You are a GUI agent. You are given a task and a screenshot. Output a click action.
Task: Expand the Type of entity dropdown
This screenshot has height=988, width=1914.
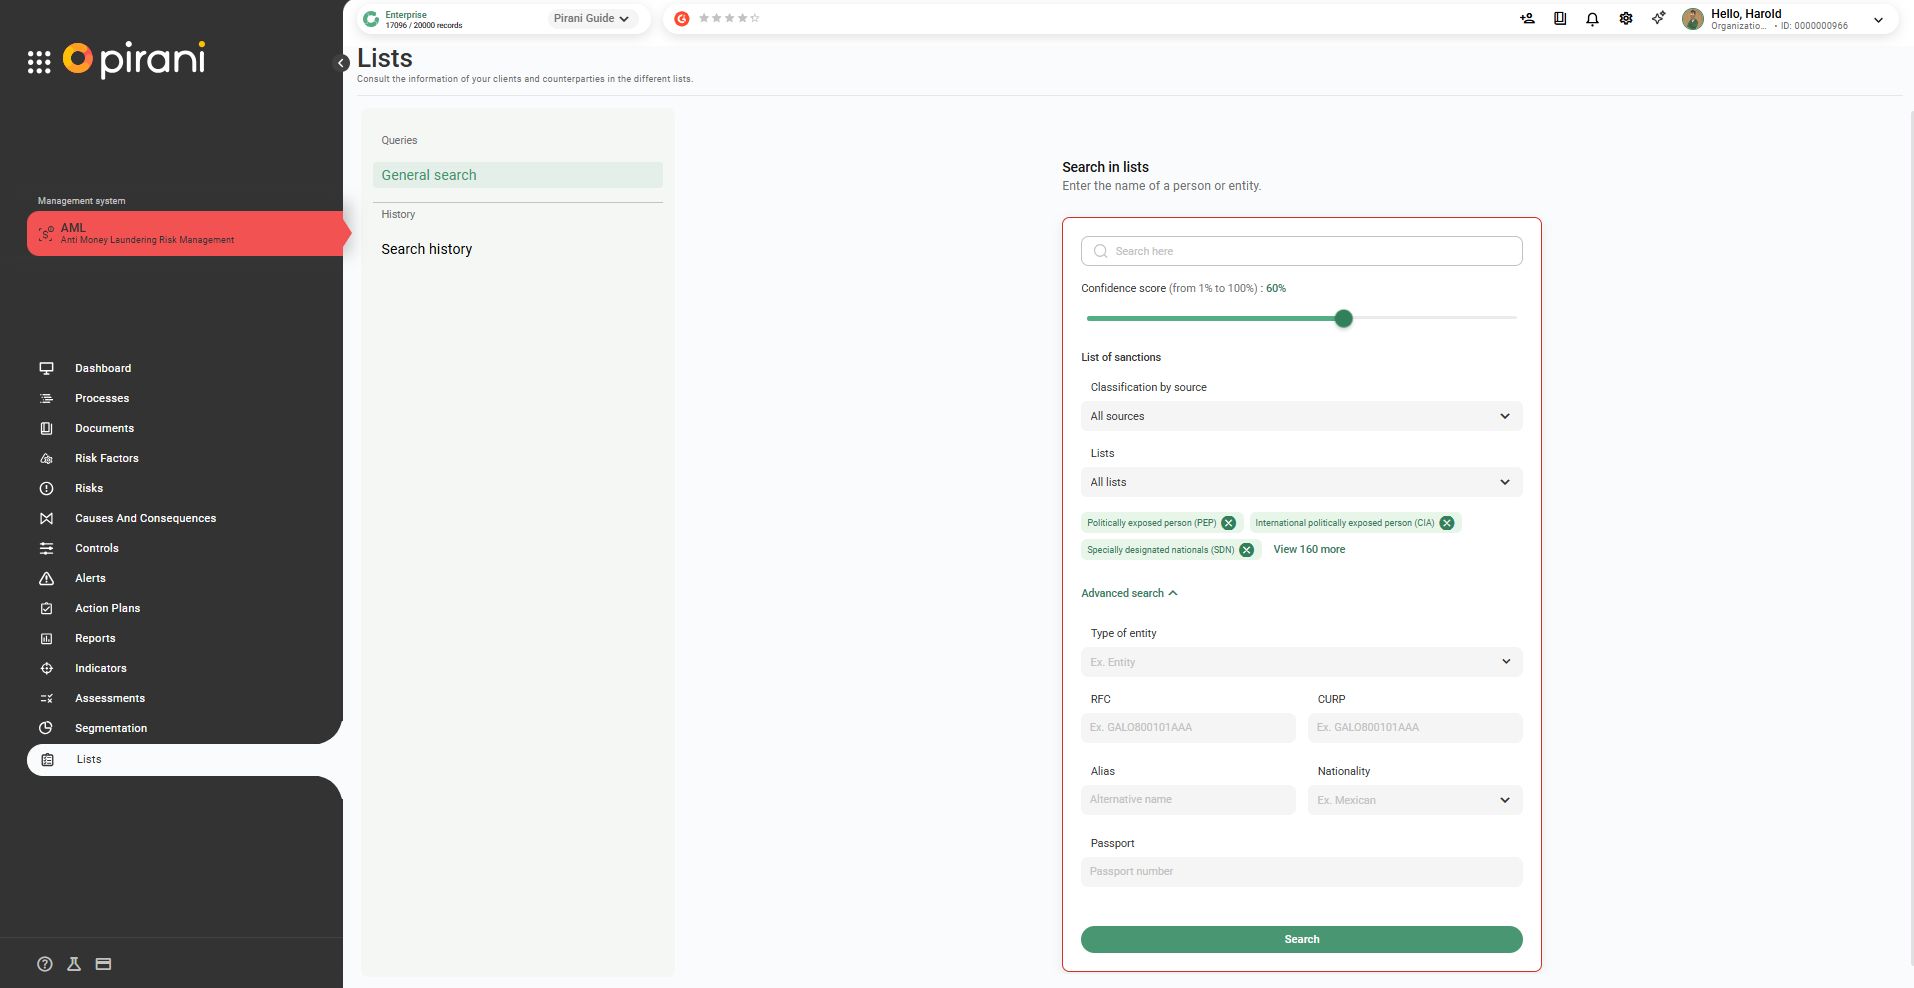tap(1301, 662)
